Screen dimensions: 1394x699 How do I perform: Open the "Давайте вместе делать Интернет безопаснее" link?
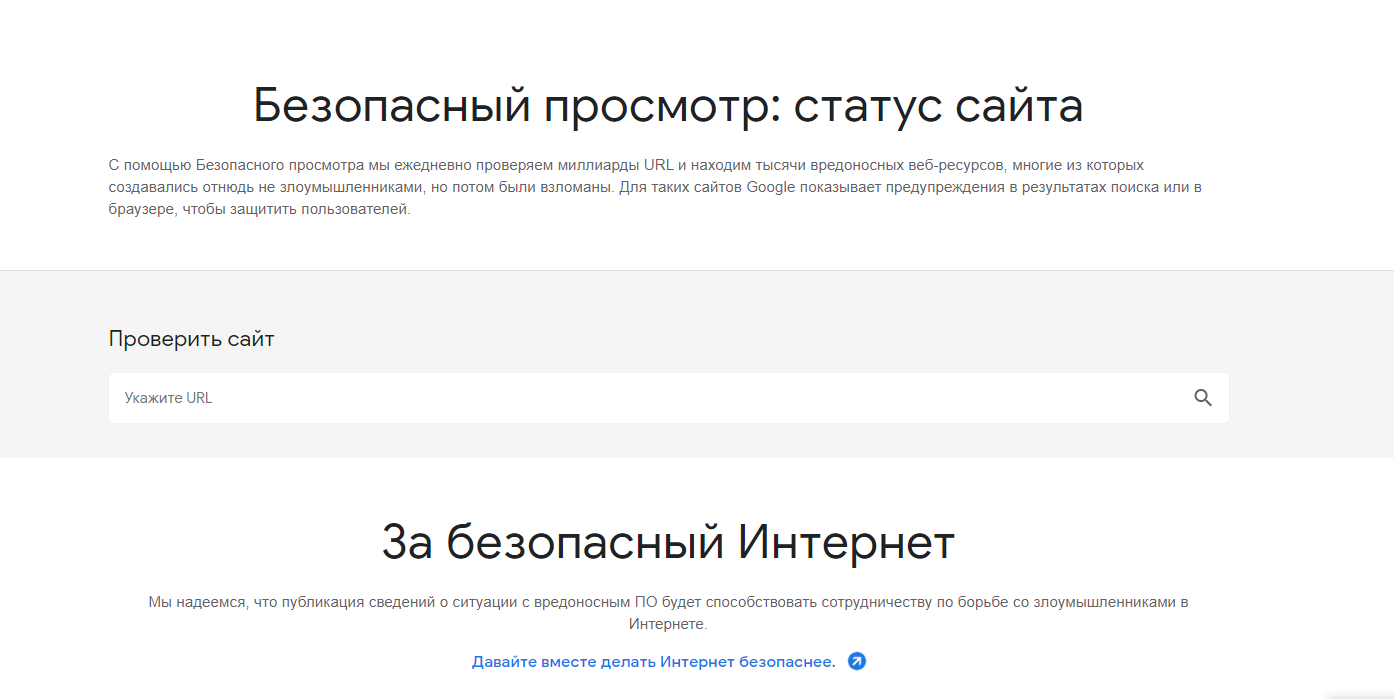point(653,662)
